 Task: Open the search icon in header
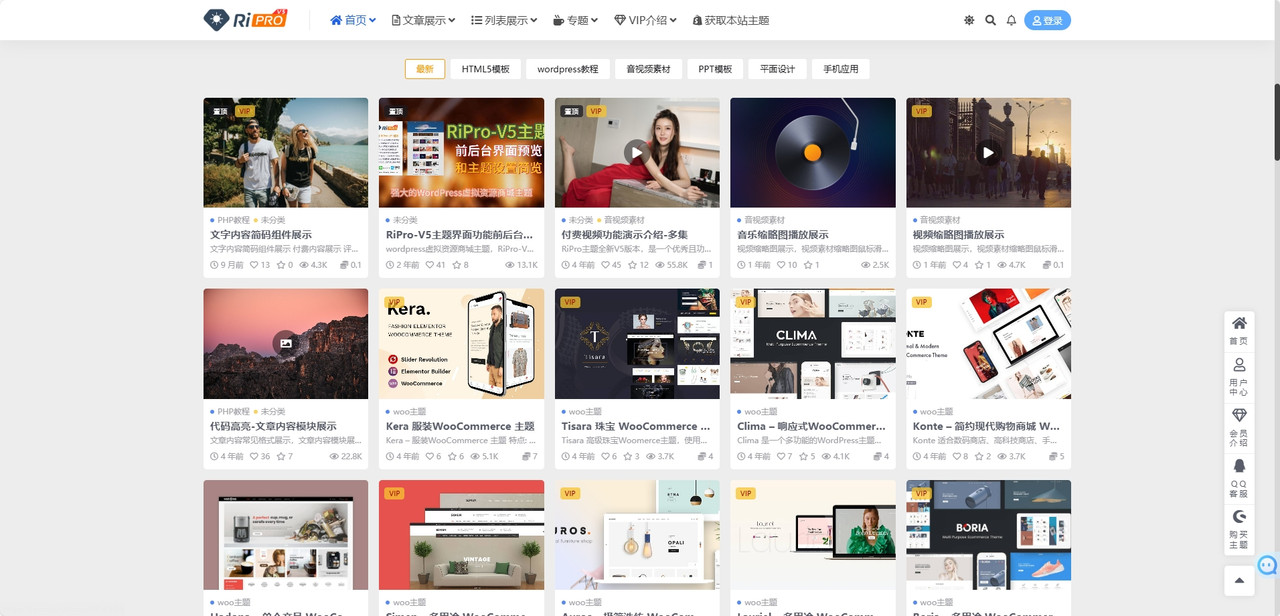[x=990, y=20]
